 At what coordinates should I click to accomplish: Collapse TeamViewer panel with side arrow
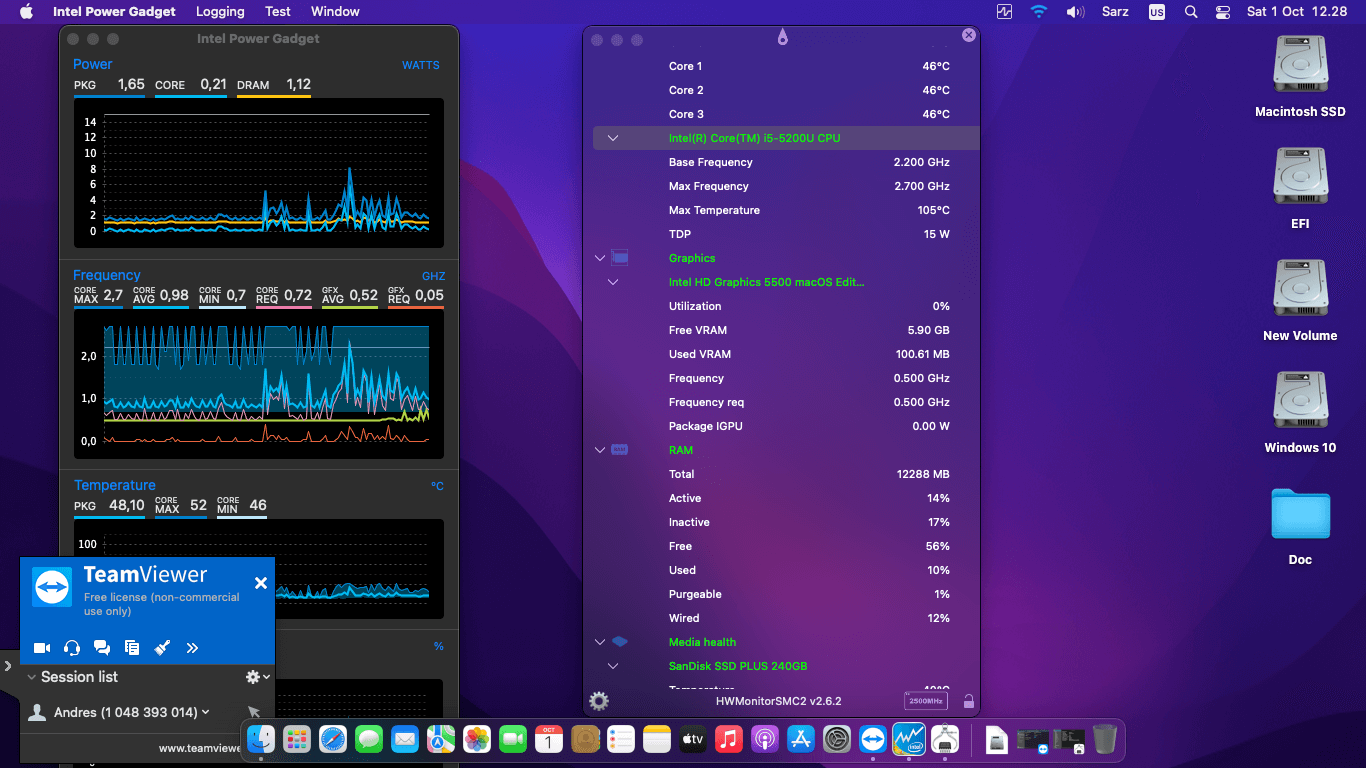pos(8,664)
